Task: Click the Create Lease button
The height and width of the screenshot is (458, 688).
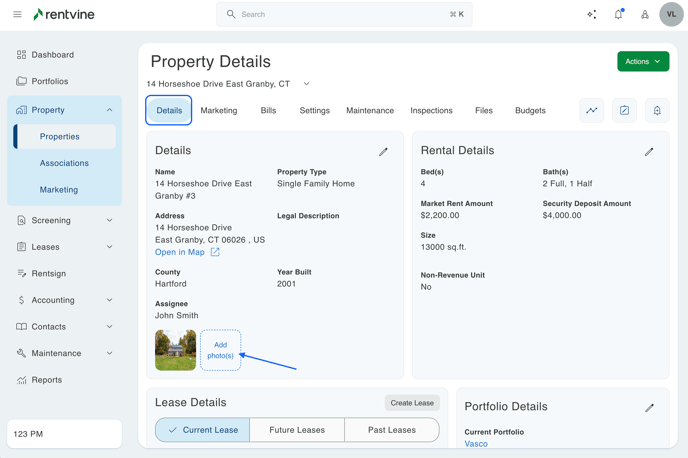Action: 412,403
